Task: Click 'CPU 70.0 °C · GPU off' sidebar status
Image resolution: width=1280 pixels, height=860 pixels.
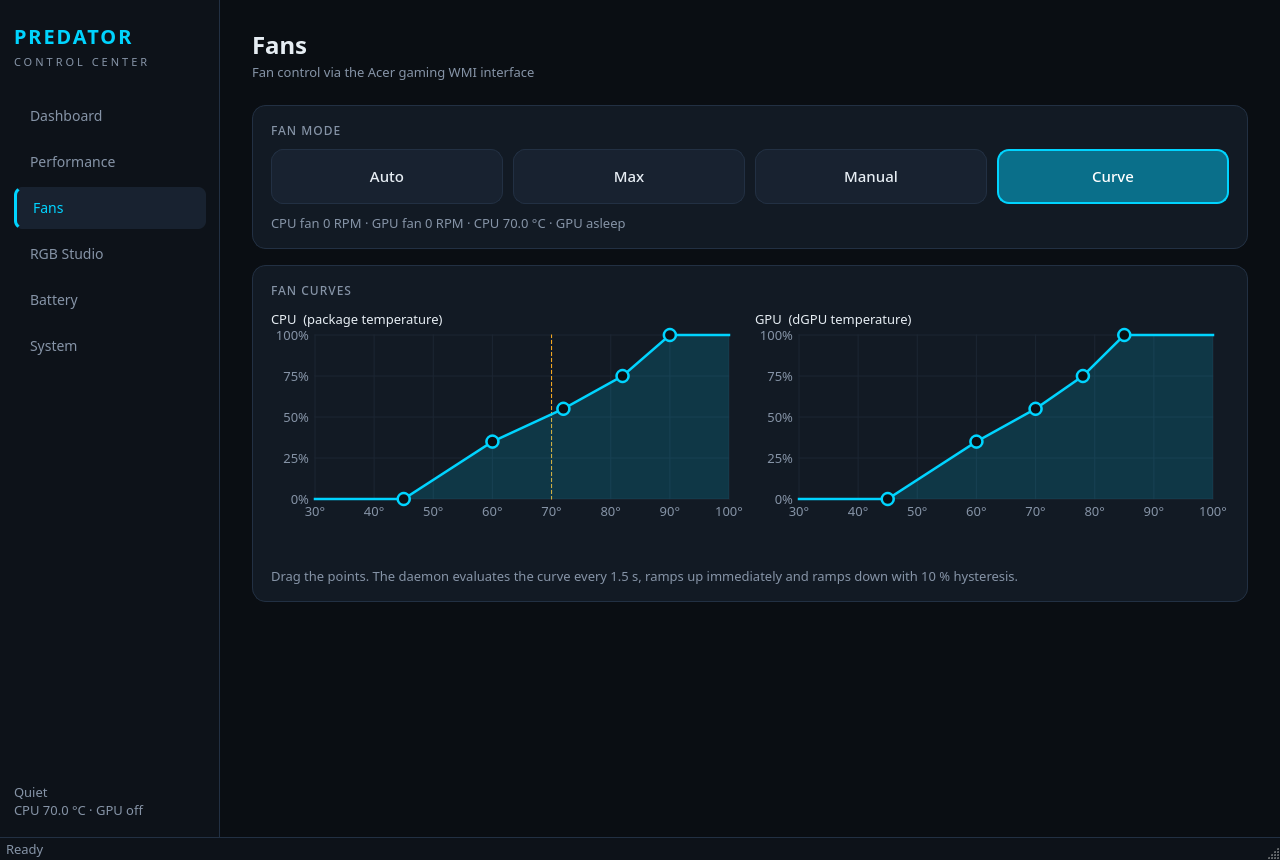Action: click(x=78, y=810)
